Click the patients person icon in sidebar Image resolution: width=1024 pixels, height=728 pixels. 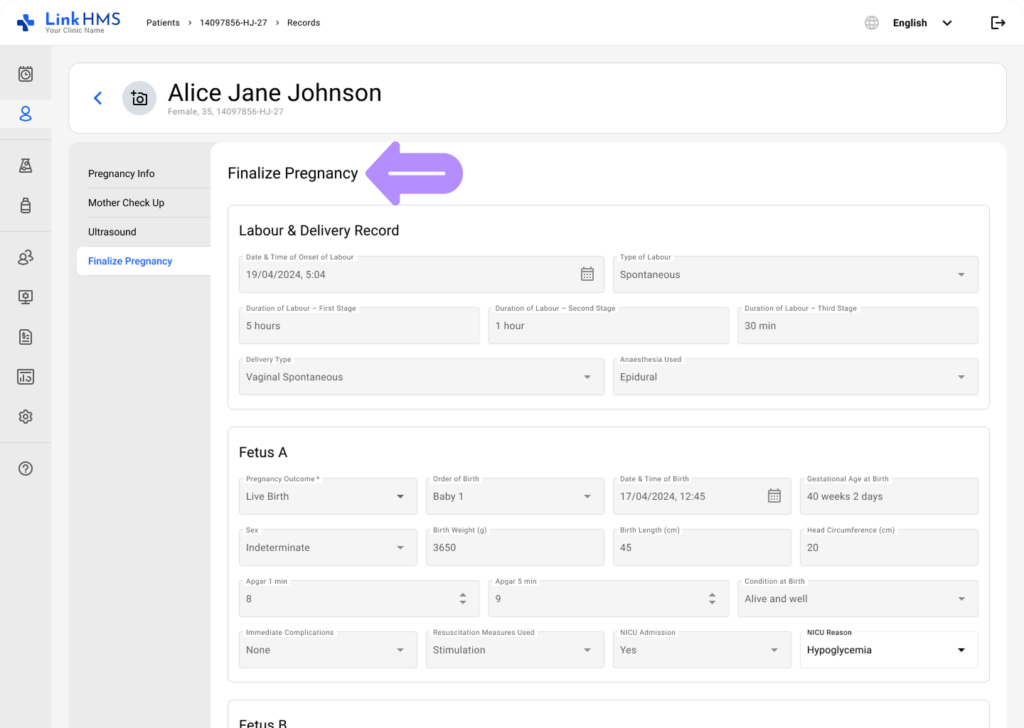26,114
